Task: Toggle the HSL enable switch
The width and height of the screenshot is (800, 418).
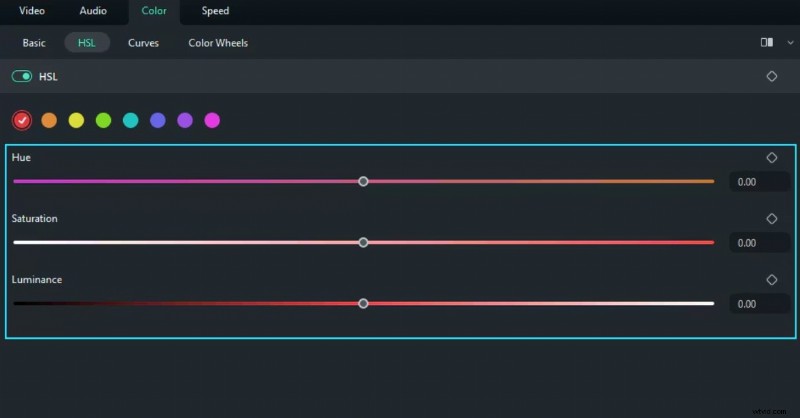Action: click(22, 76)
